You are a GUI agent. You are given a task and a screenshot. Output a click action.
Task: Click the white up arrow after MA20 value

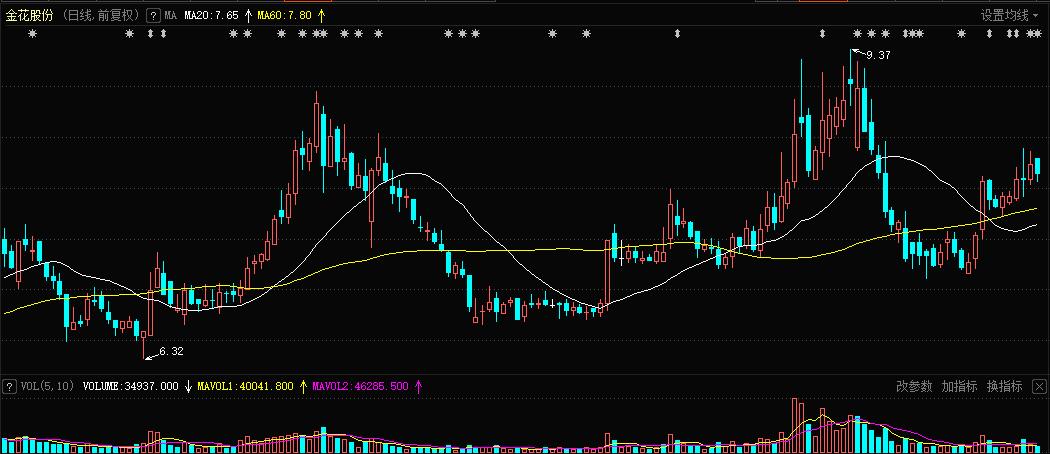click(248, 15)
